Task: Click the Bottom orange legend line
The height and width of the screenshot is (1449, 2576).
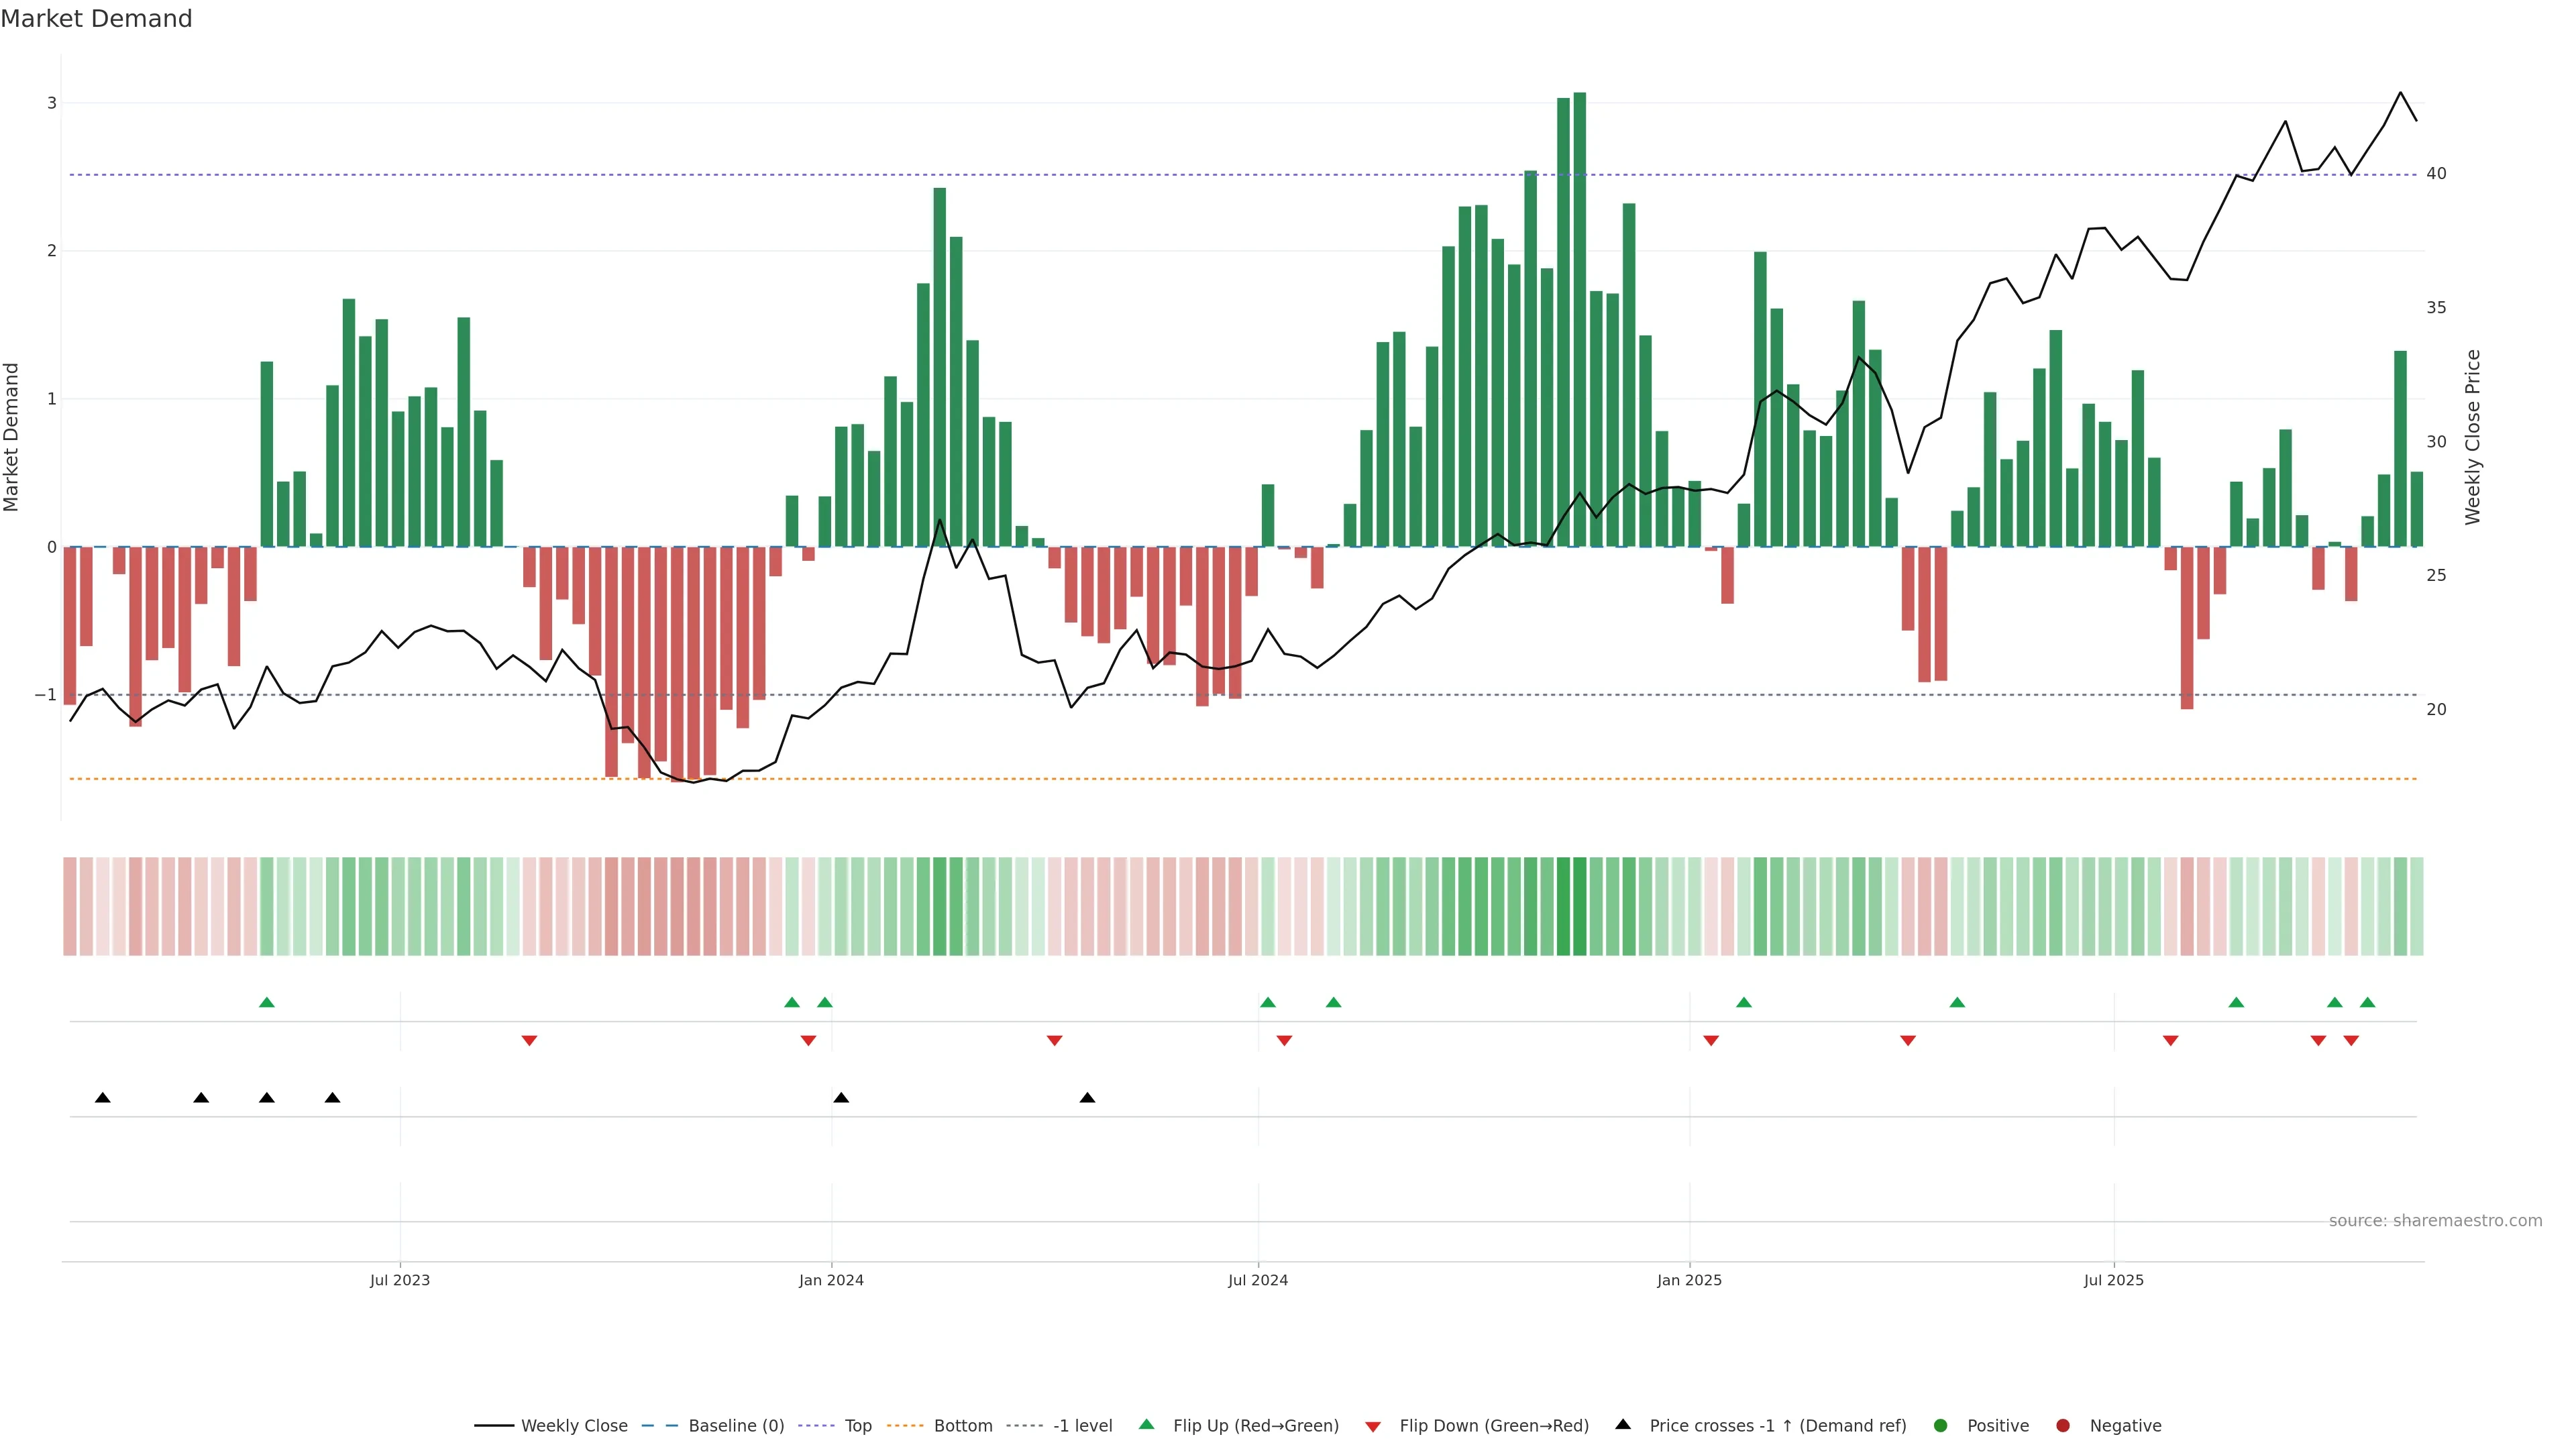Action: point(905,1425)
